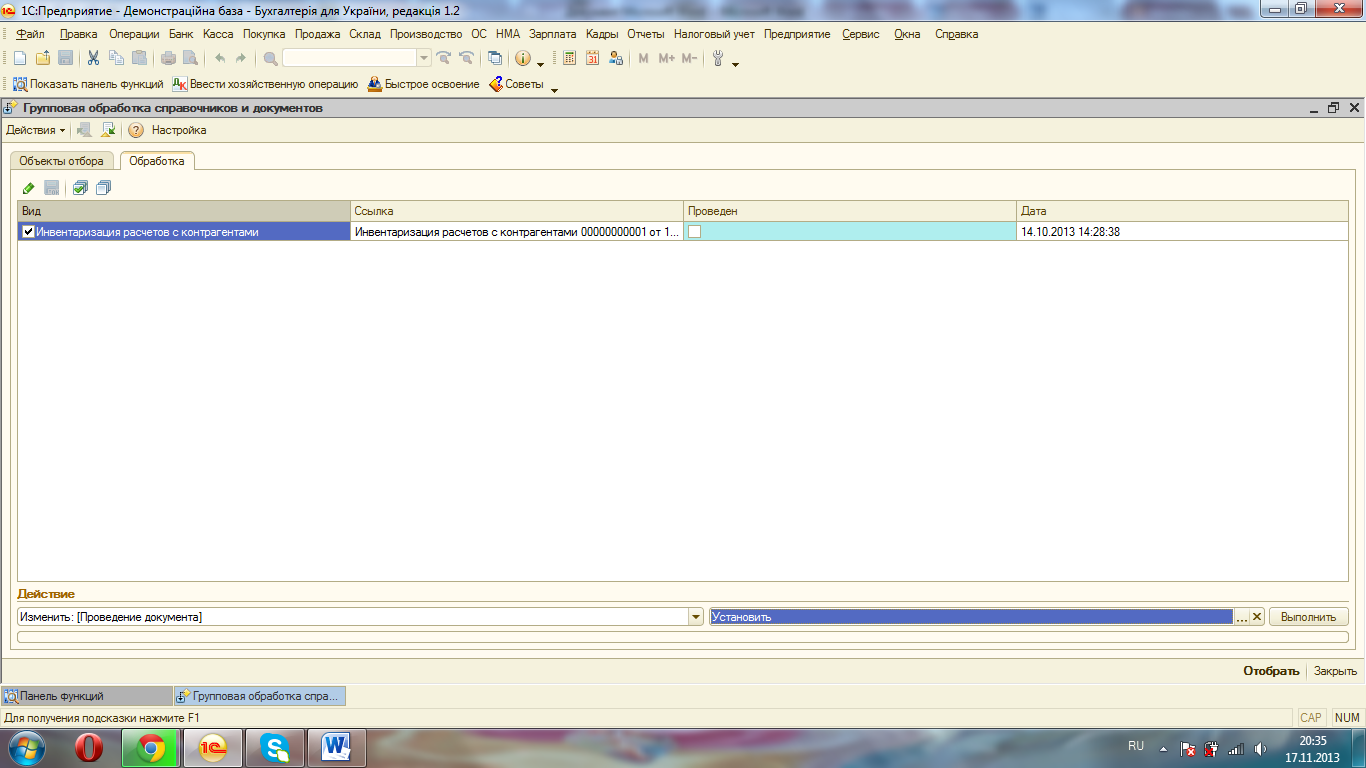The height and width of the screenshot is (768, 1366).
Task: Open the Файл menu
Action: pos(30,34)
